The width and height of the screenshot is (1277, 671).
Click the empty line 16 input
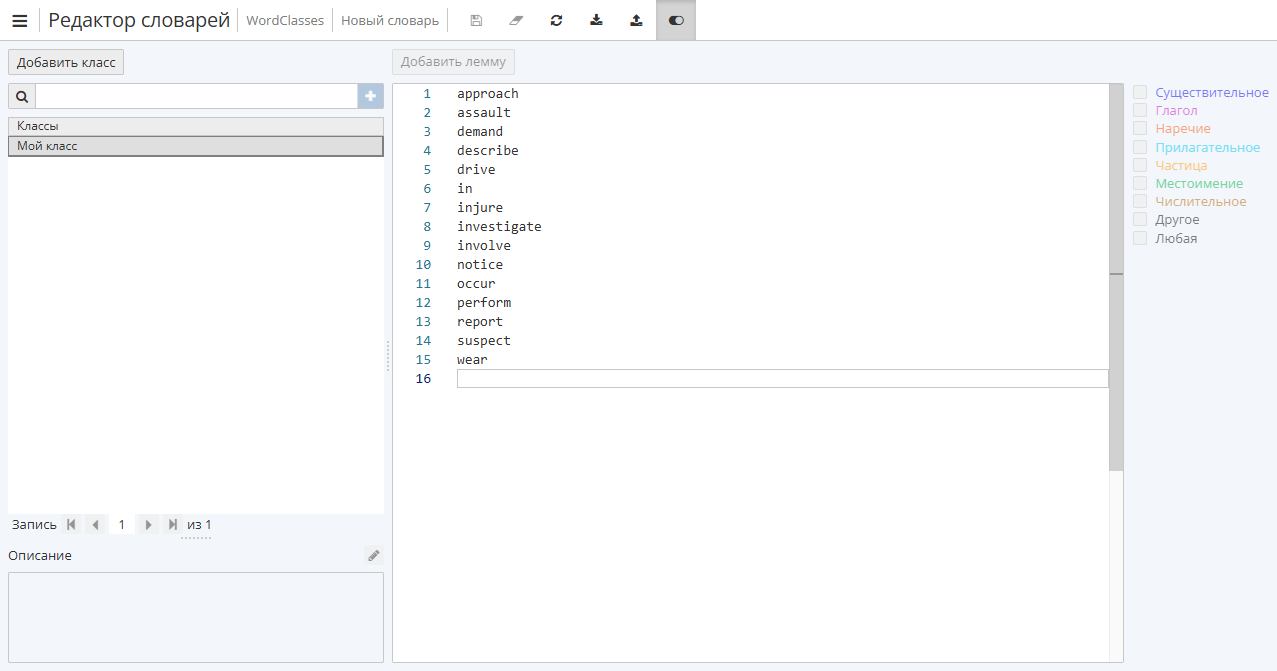(x=782, y=378)
